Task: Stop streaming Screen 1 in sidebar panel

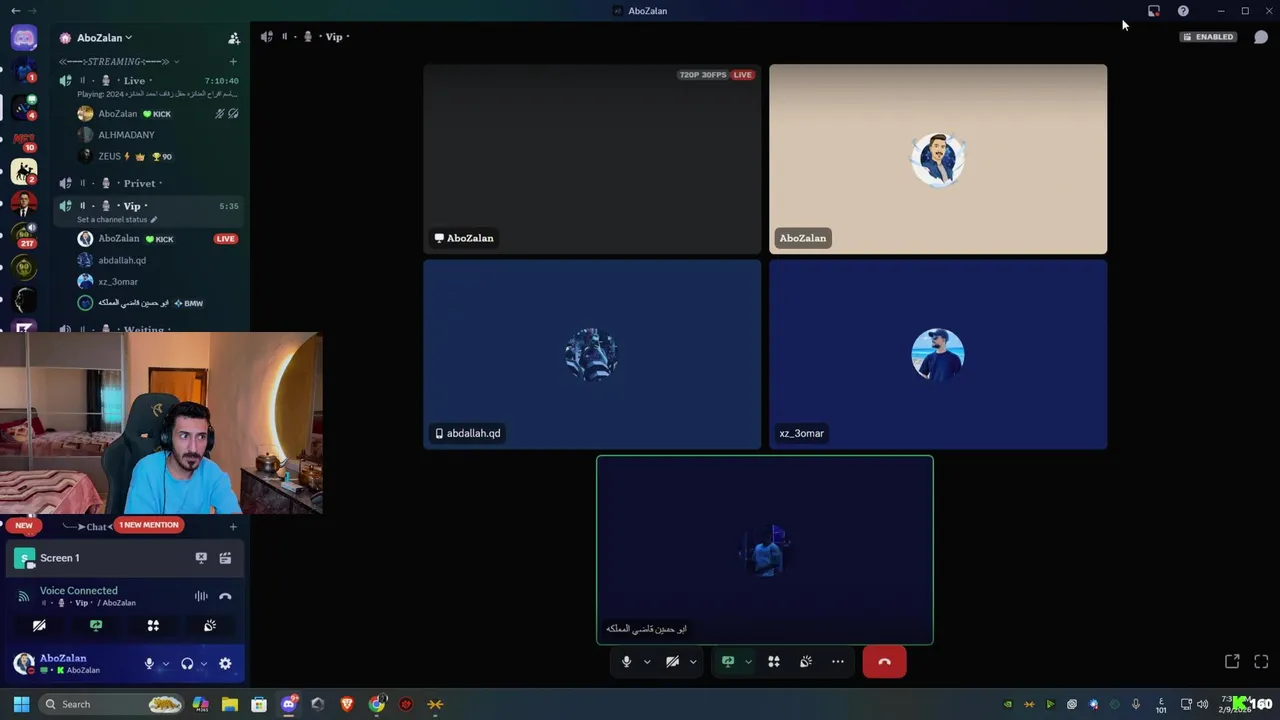Action: [201, 558]
